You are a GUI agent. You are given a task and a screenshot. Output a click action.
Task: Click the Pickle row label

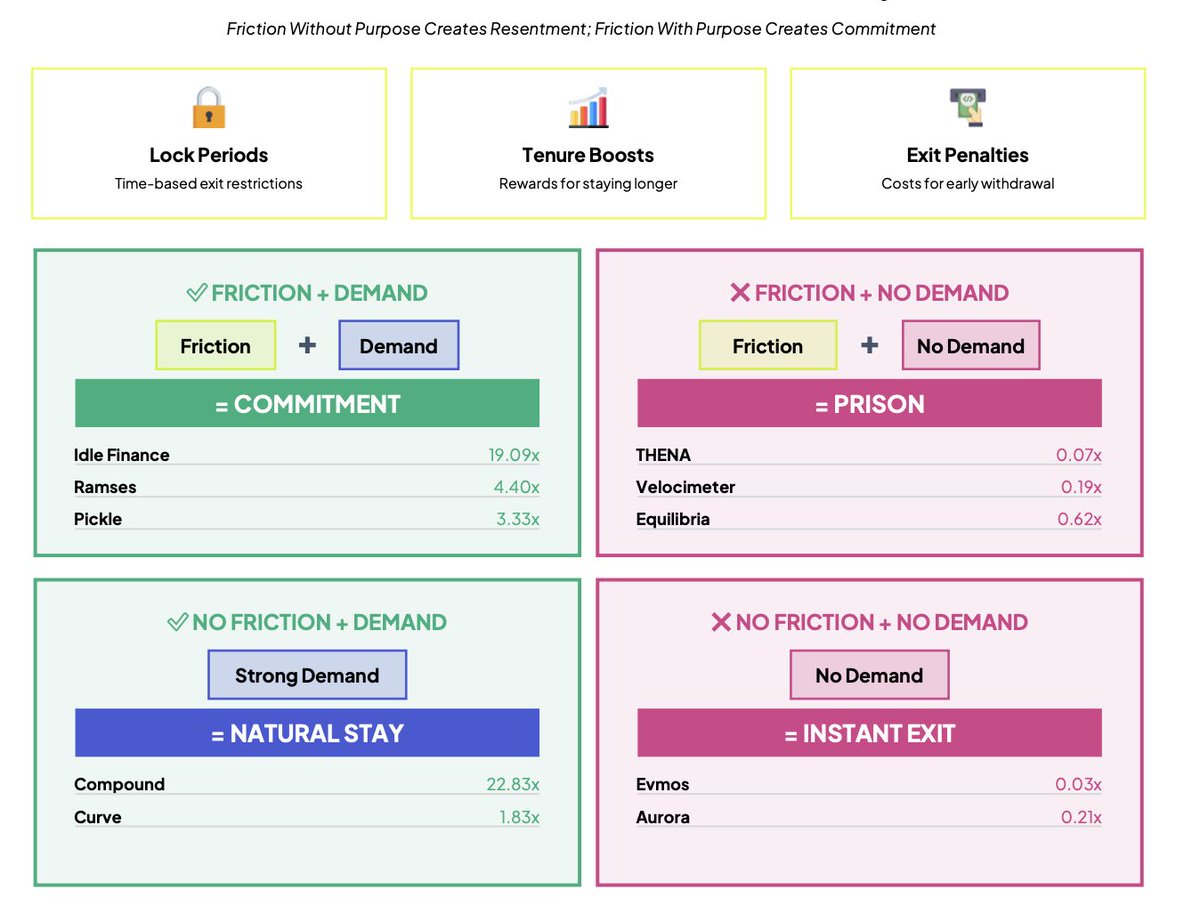coord(98,519)
